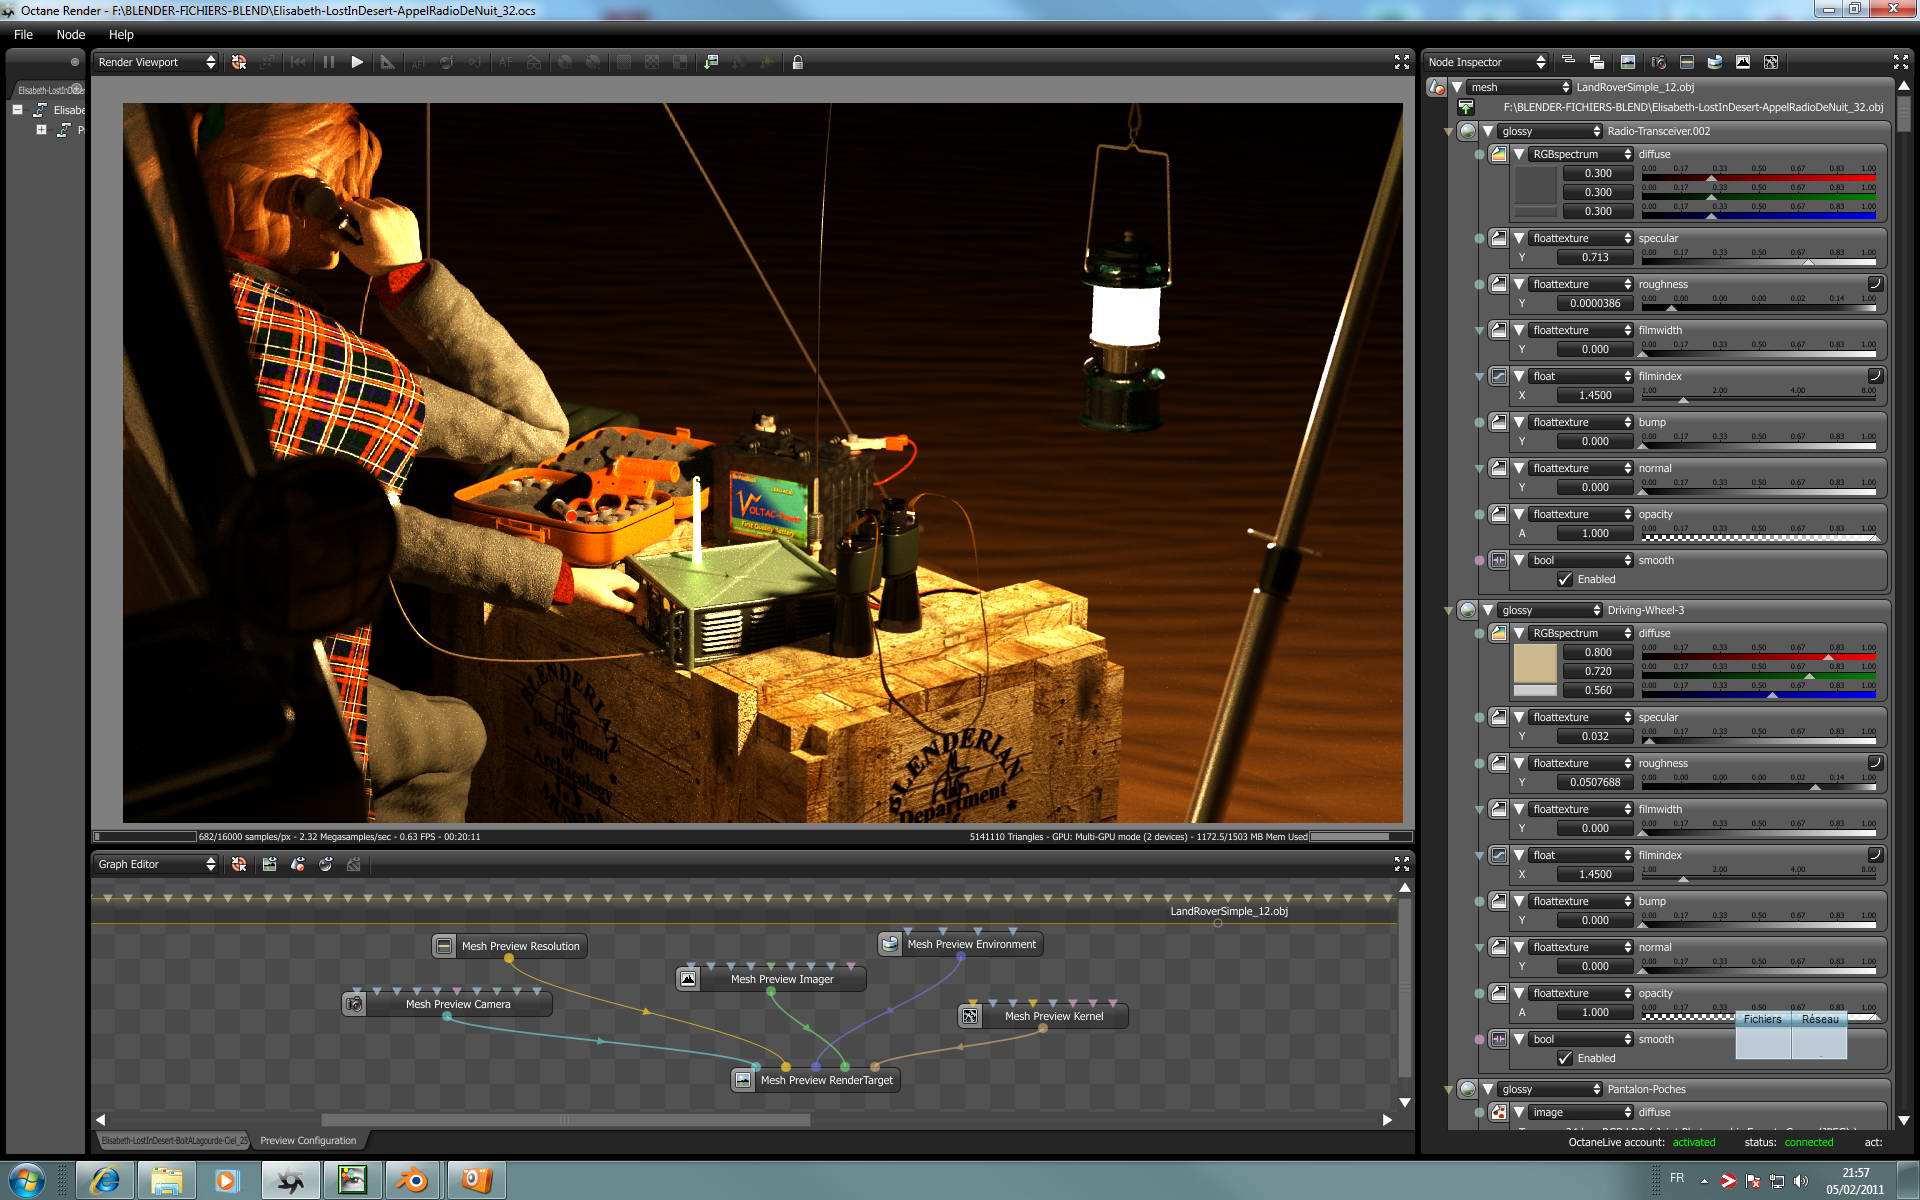Open the Graph Editor panel type dropdown
The image size is (1920, 1200).
[x=157, y=864]
